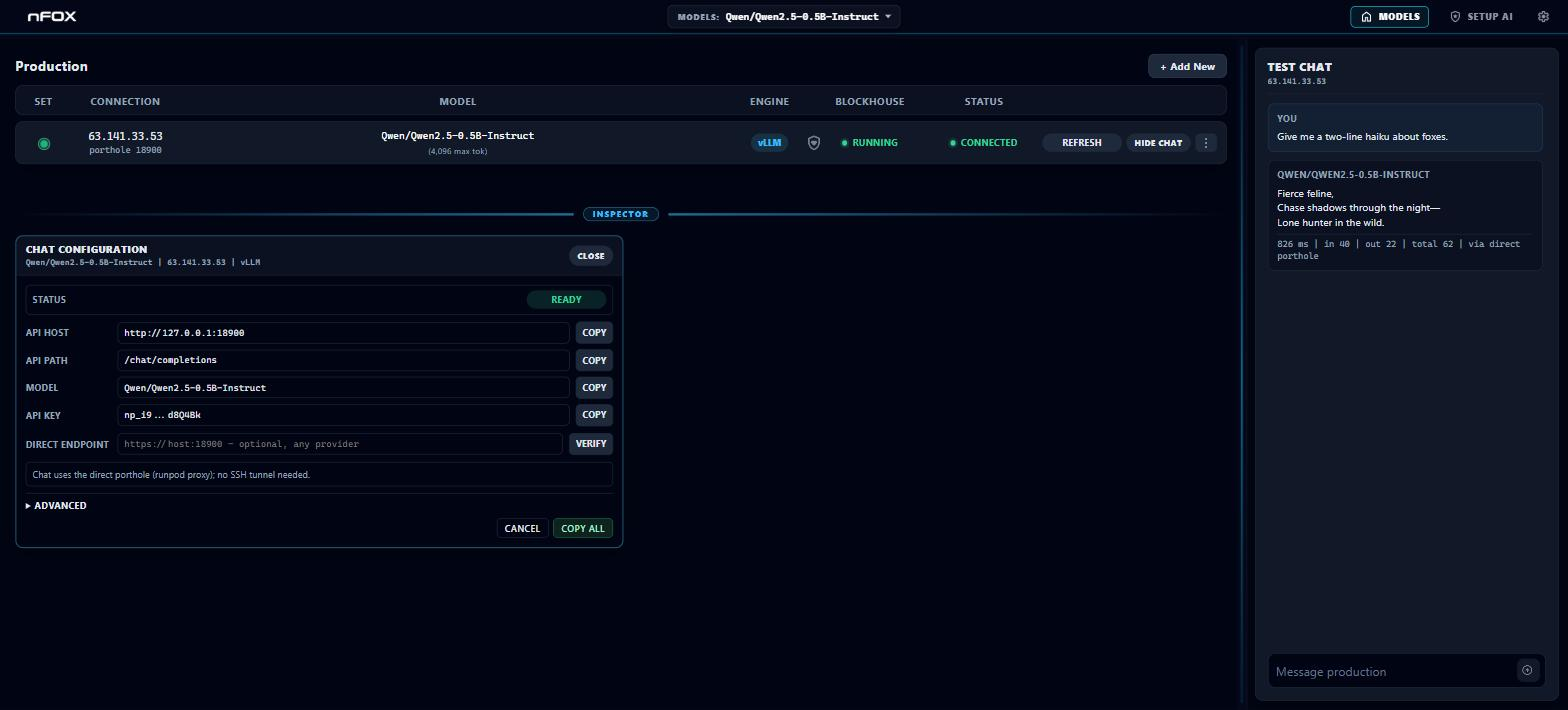Expand the Advanced section
The image size is (1568, 710).
tap(56, 506)
